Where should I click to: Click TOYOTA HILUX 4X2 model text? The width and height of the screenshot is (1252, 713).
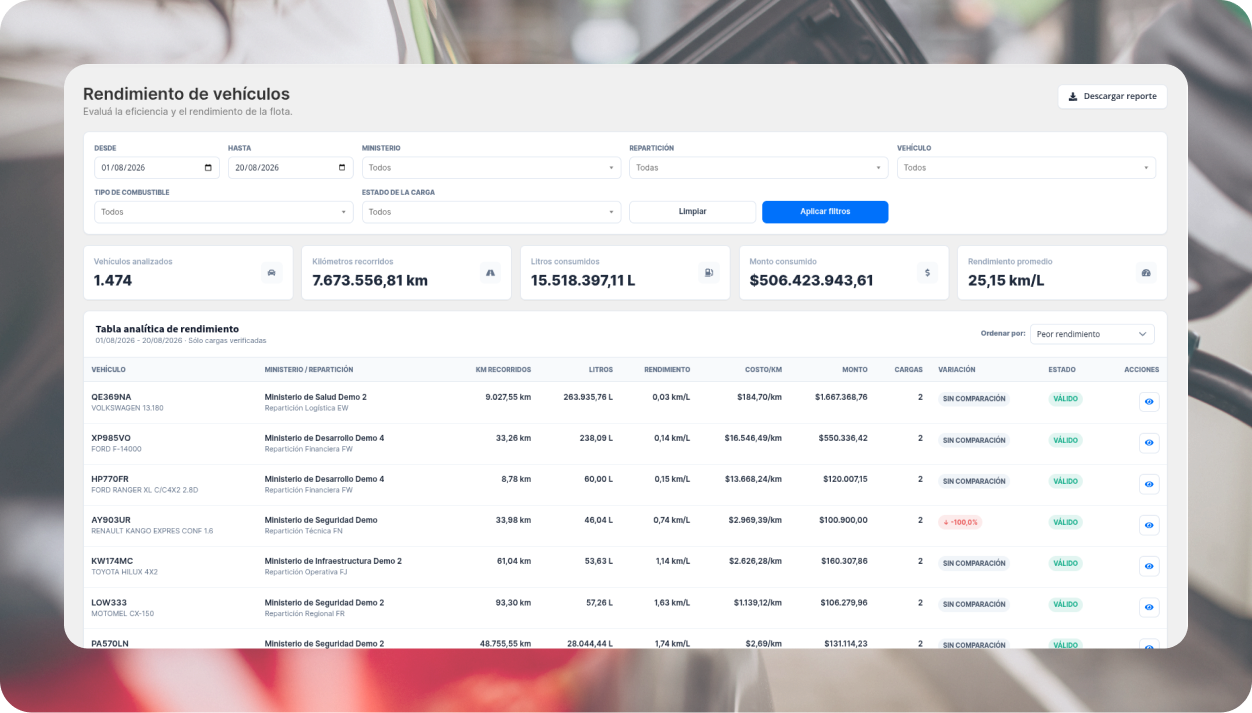coord(125,572)
